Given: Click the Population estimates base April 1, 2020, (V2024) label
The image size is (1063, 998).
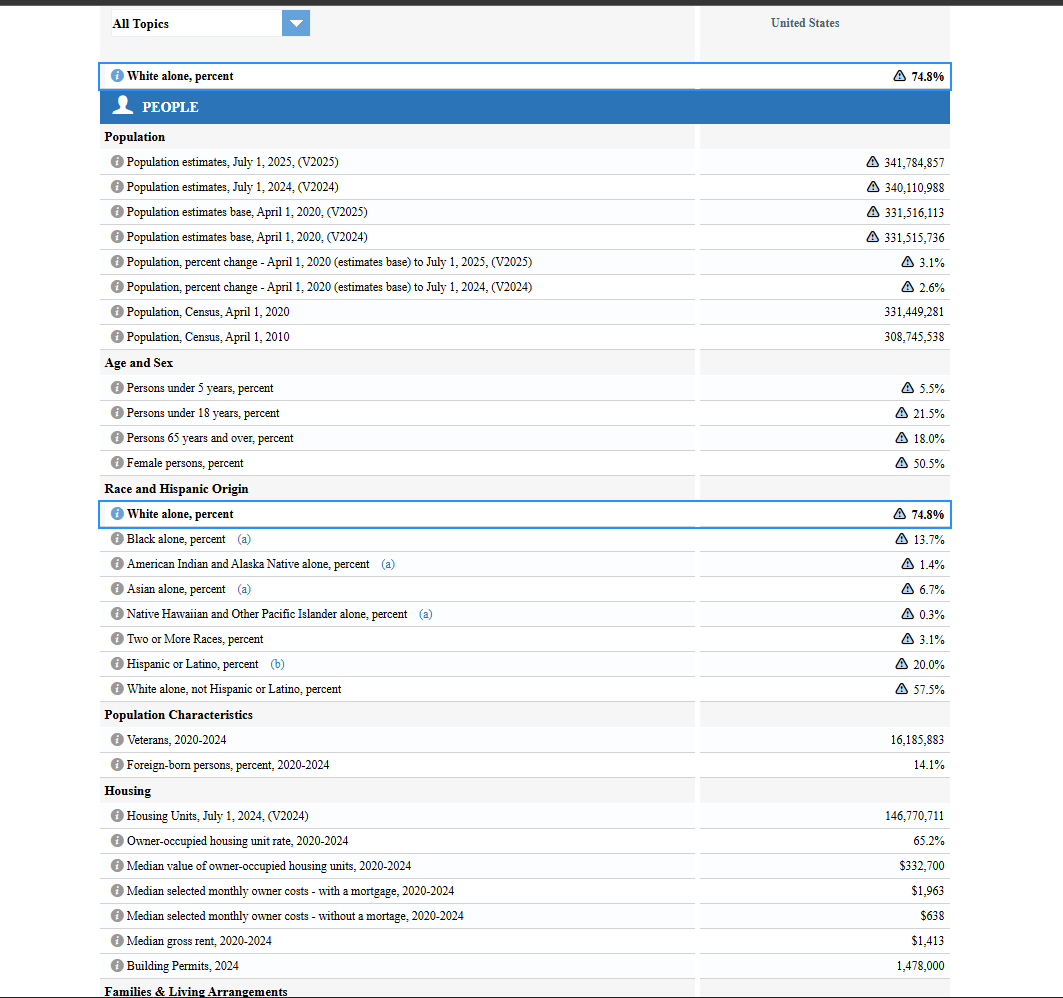Looking at the screenshot, I should tap(247, 237).
